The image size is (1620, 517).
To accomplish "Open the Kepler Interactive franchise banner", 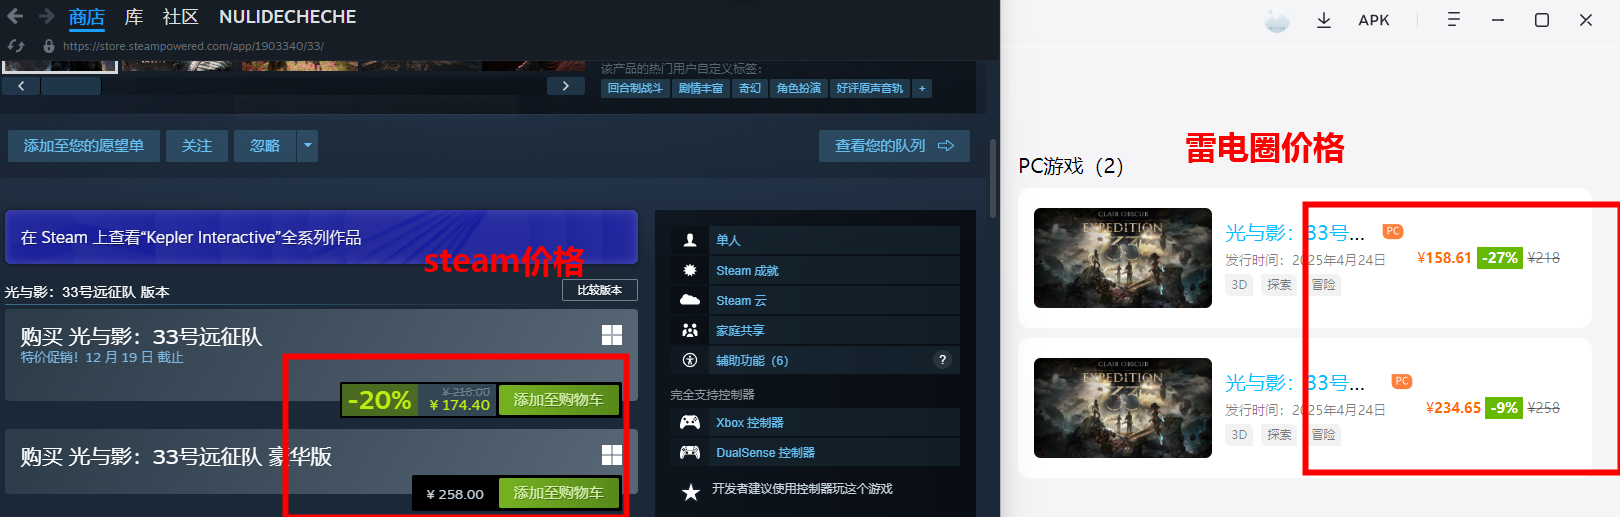I will (x=321, y=237).
